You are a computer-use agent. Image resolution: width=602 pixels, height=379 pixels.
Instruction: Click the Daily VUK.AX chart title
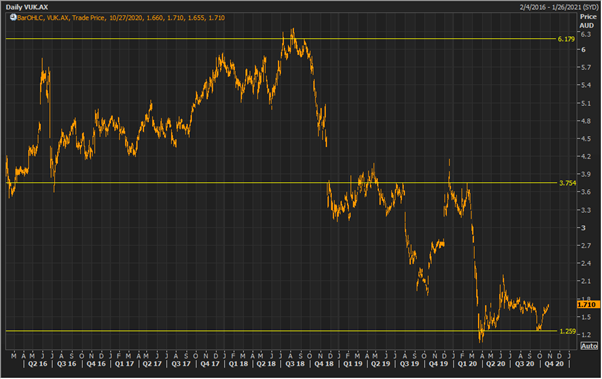click(27, 7)
